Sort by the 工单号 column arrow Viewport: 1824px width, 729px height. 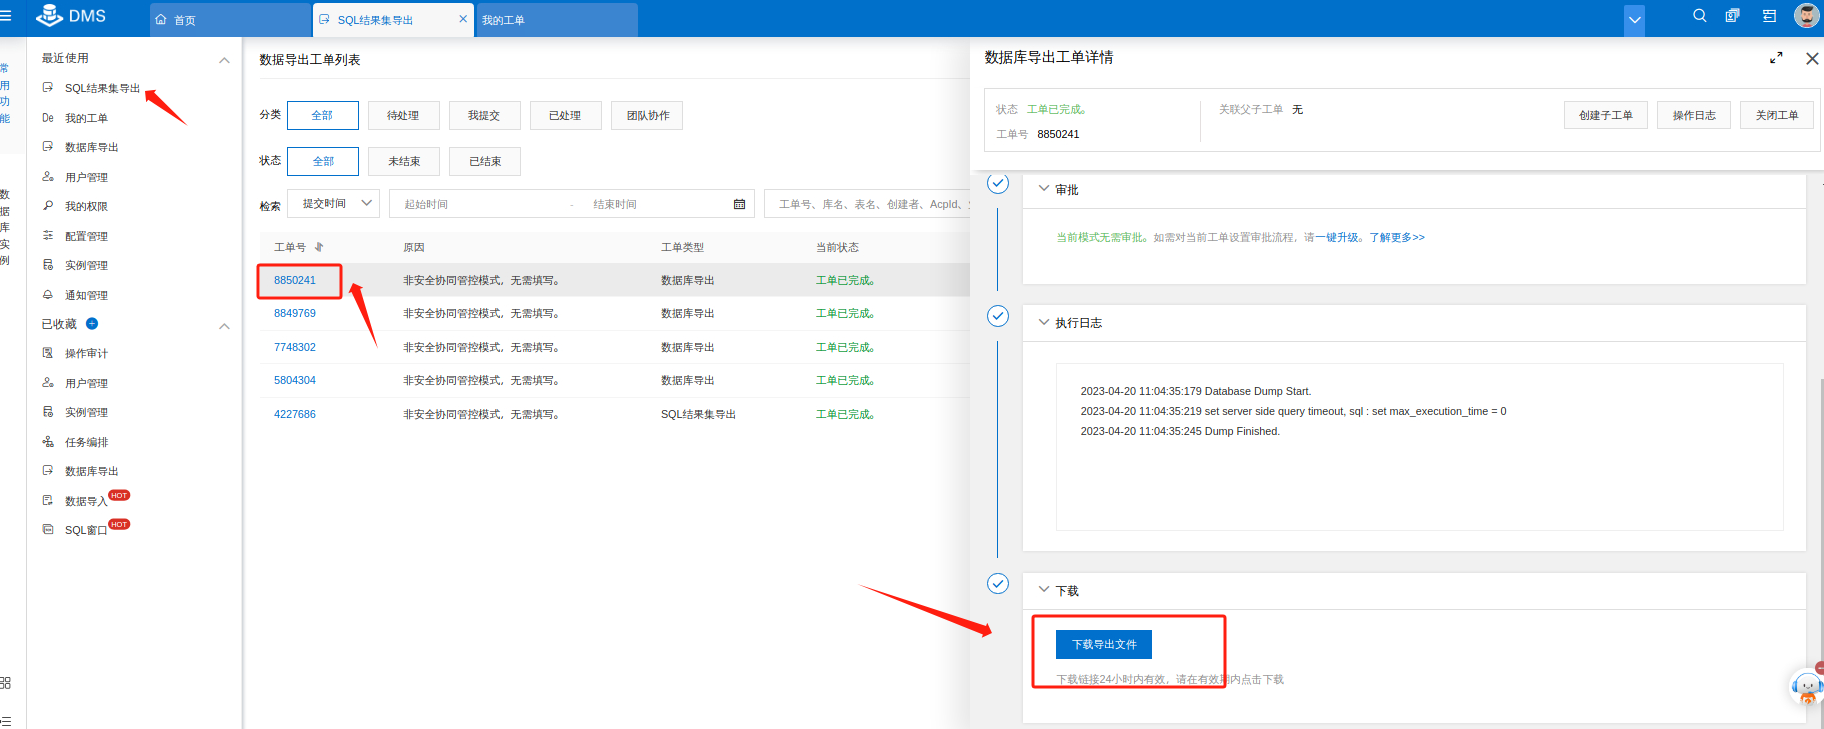pyautogui.click(x=319, y=247)
